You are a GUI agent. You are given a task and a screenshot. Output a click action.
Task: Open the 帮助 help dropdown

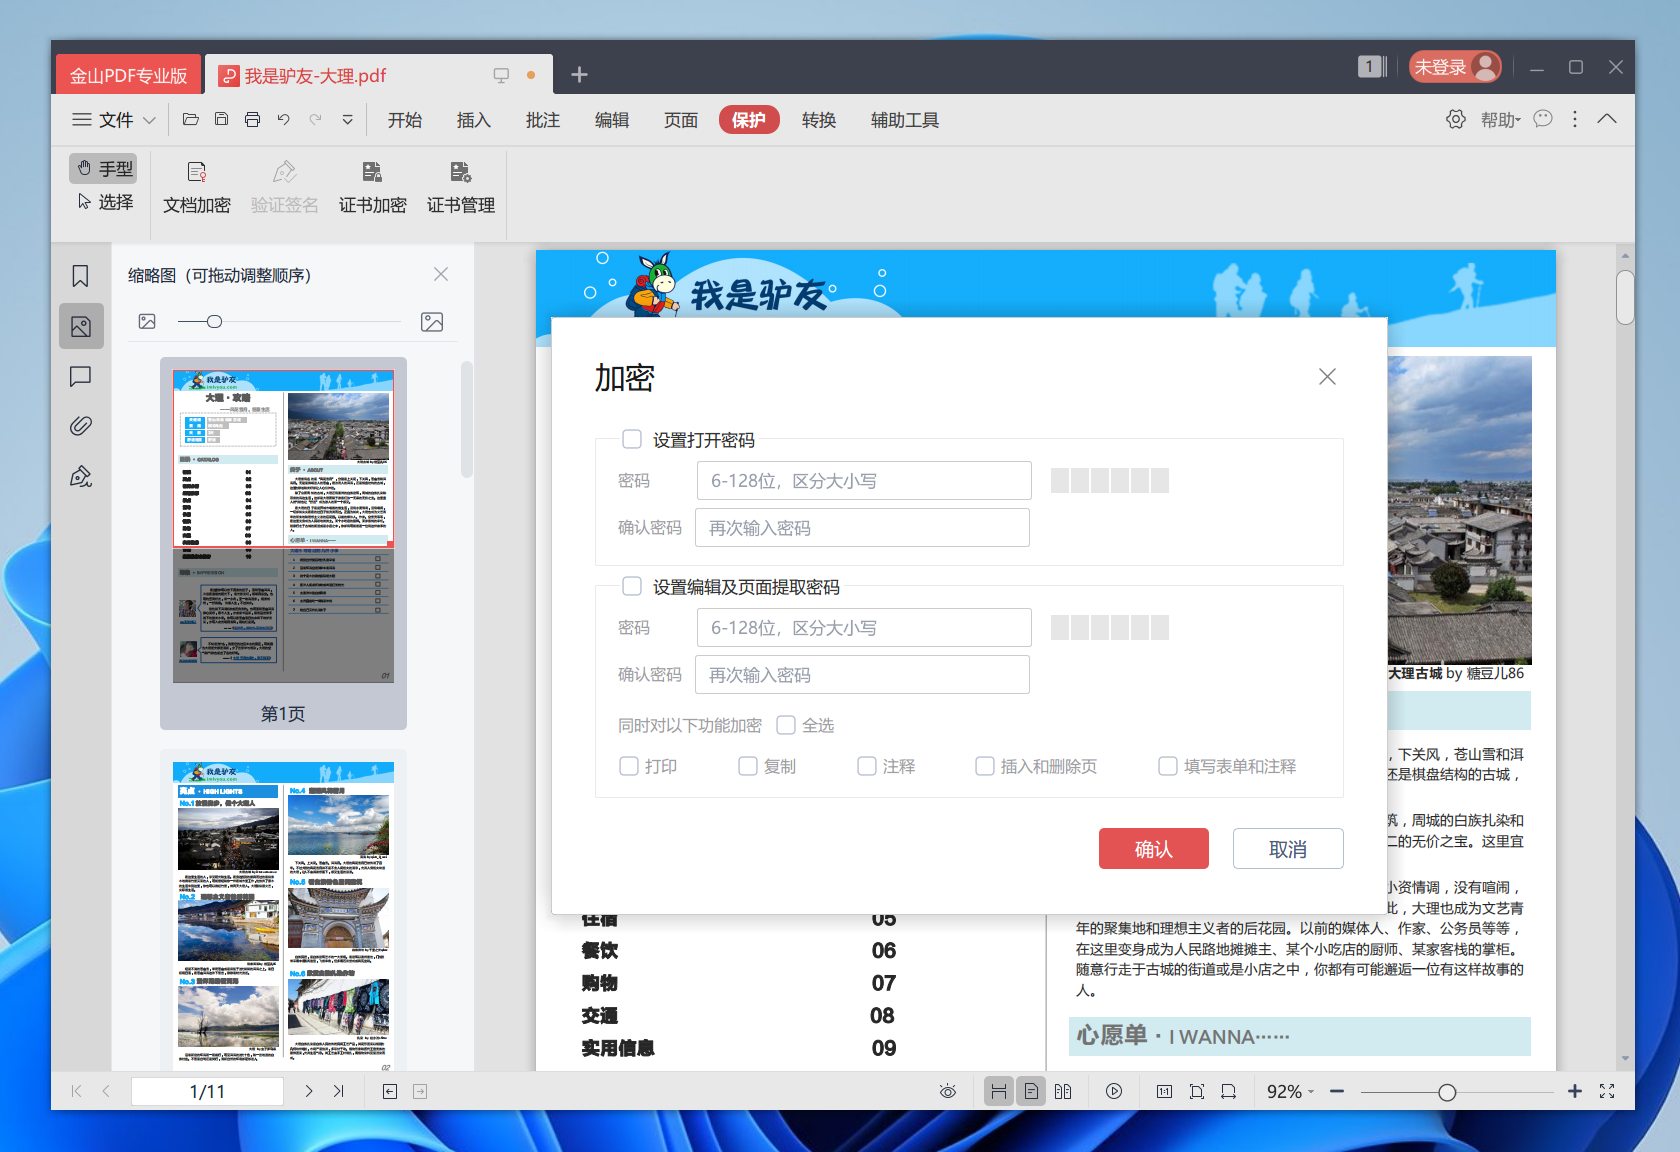tap(1500, 120)
